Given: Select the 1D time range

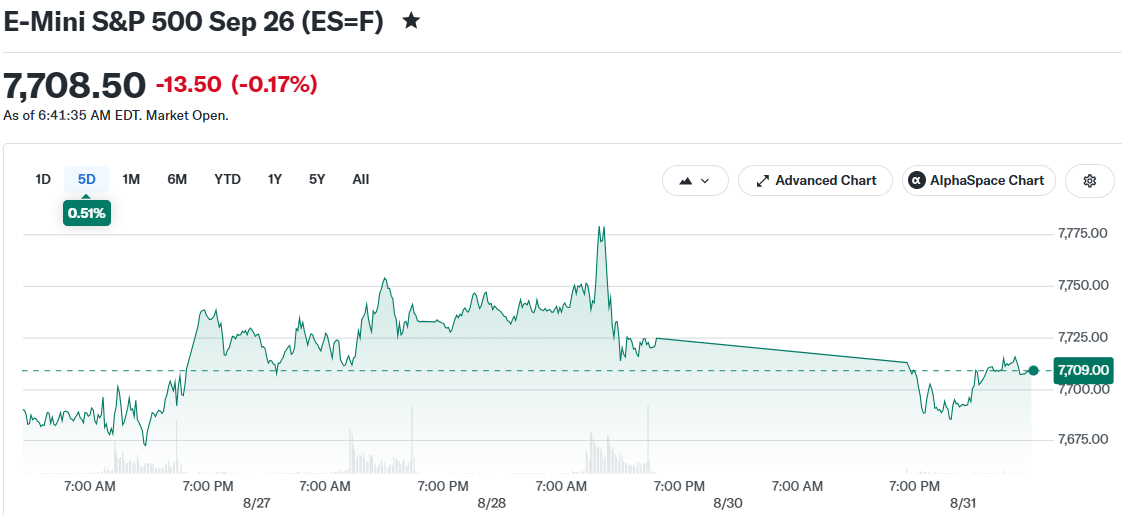Looking at the screenshot, I should pyautogui.click(x=43, y=180).
